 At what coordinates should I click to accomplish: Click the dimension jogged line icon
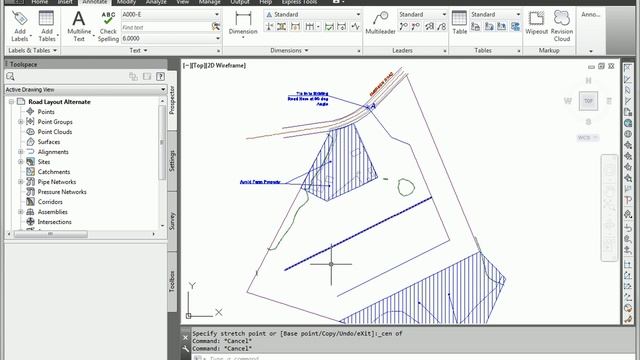(x=356, y=27)
